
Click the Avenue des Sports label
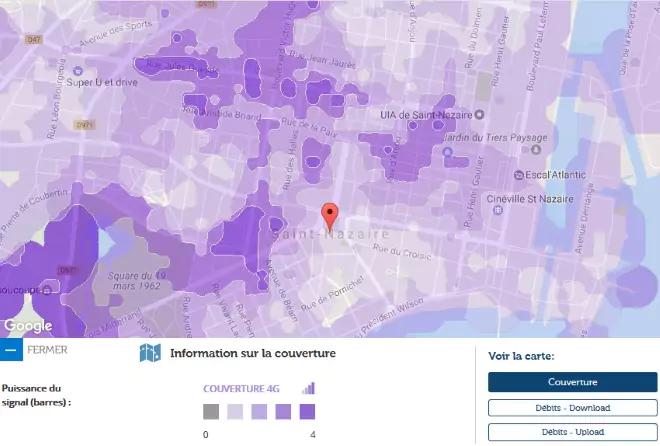[115, 33]
